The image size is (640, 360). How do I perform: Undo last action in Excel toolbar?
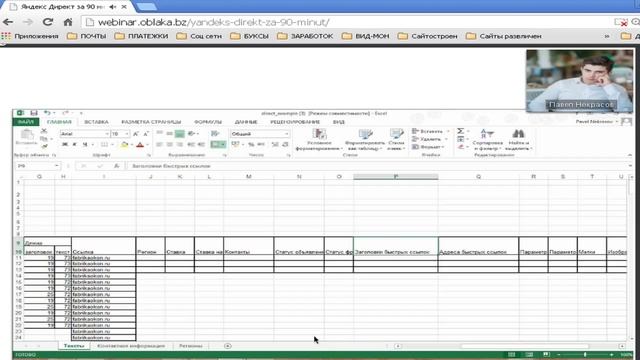point(47,113)
